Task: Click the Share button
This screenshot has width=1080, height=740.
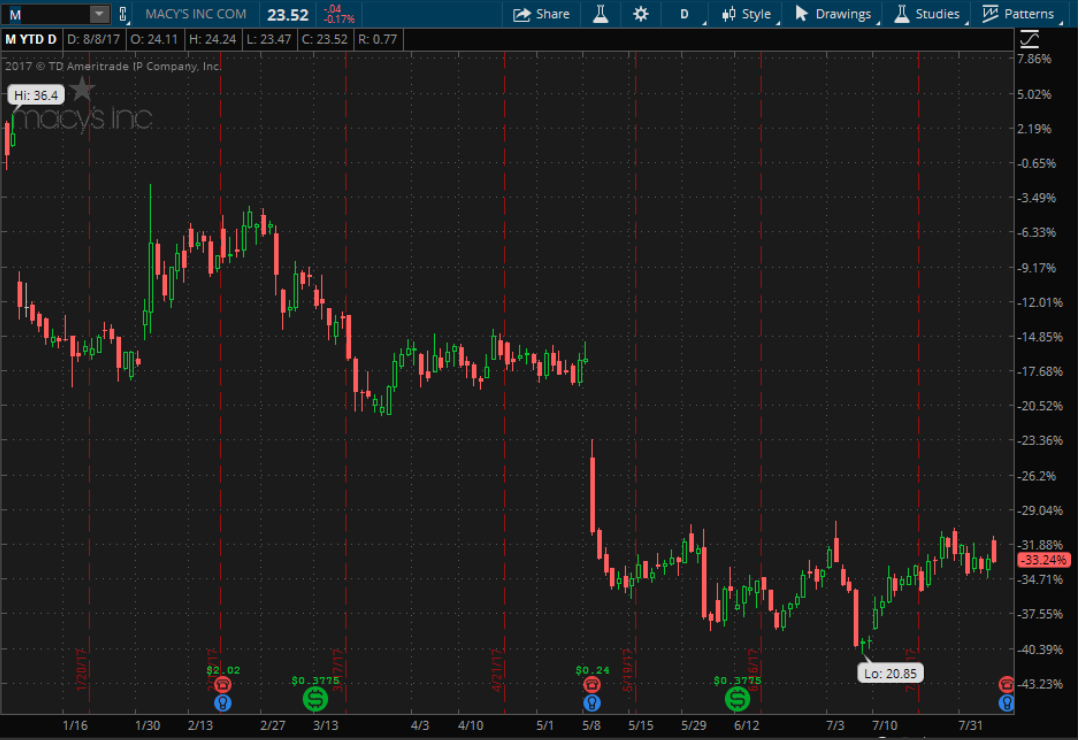Action: tap(541, 14)
